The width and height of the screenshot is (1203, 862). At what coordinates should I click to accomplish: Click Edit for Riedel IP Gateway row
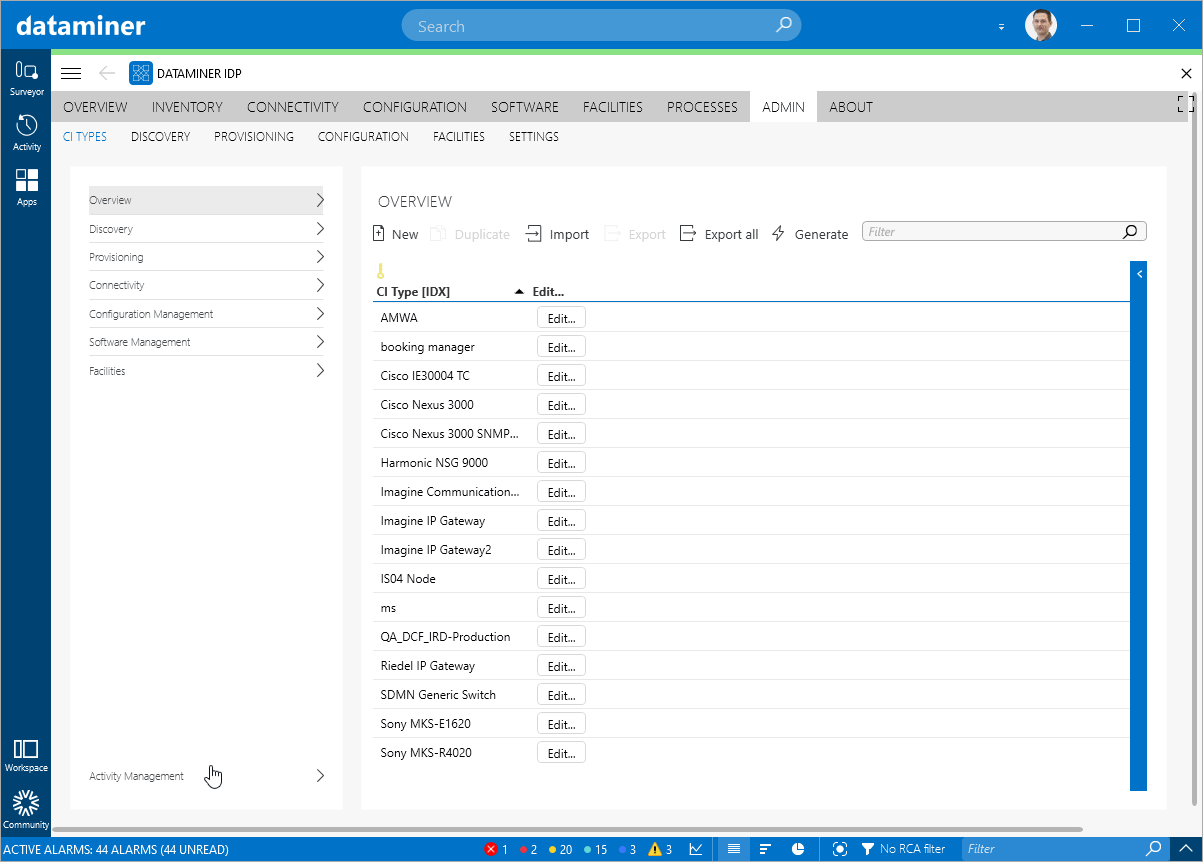[561, 666]
